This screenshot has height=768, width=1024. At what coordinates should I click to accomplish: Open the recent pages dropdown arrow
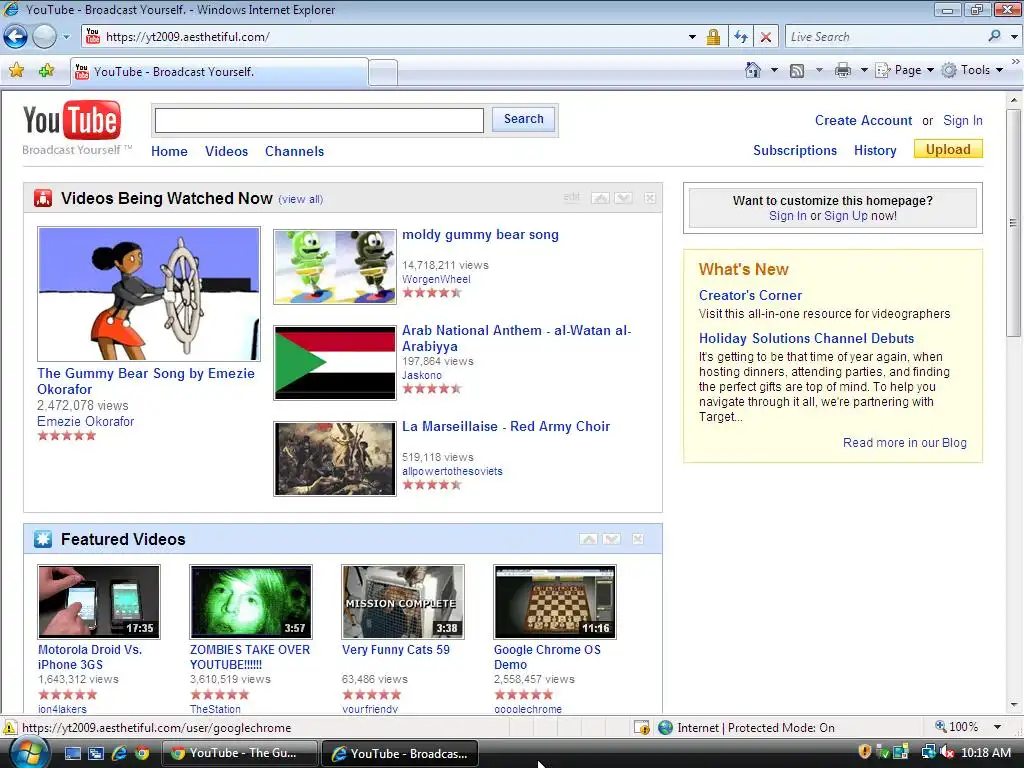(66, 37)
